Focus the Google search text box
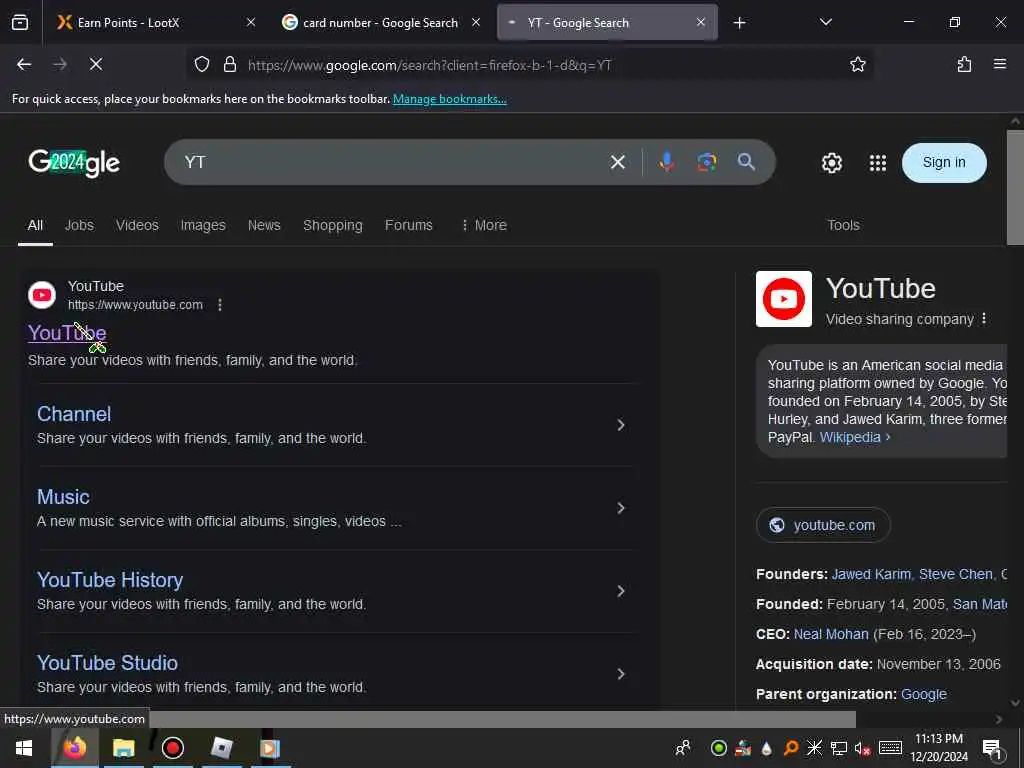The image size is (1024, 768). pyautogui.click(x=392, y=162)
